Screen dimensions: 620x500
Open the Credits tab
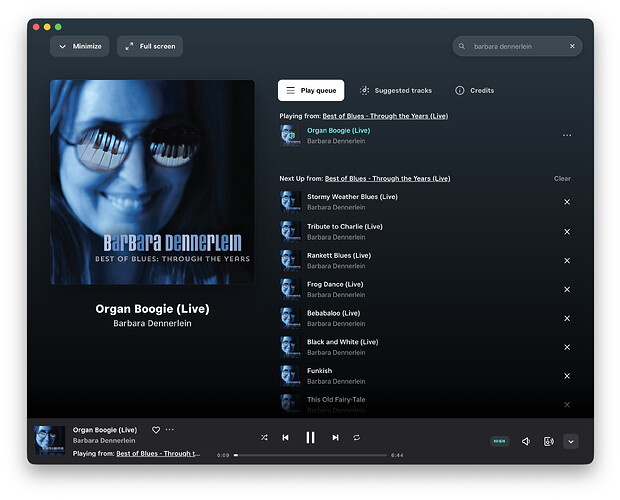coord(474,91)
